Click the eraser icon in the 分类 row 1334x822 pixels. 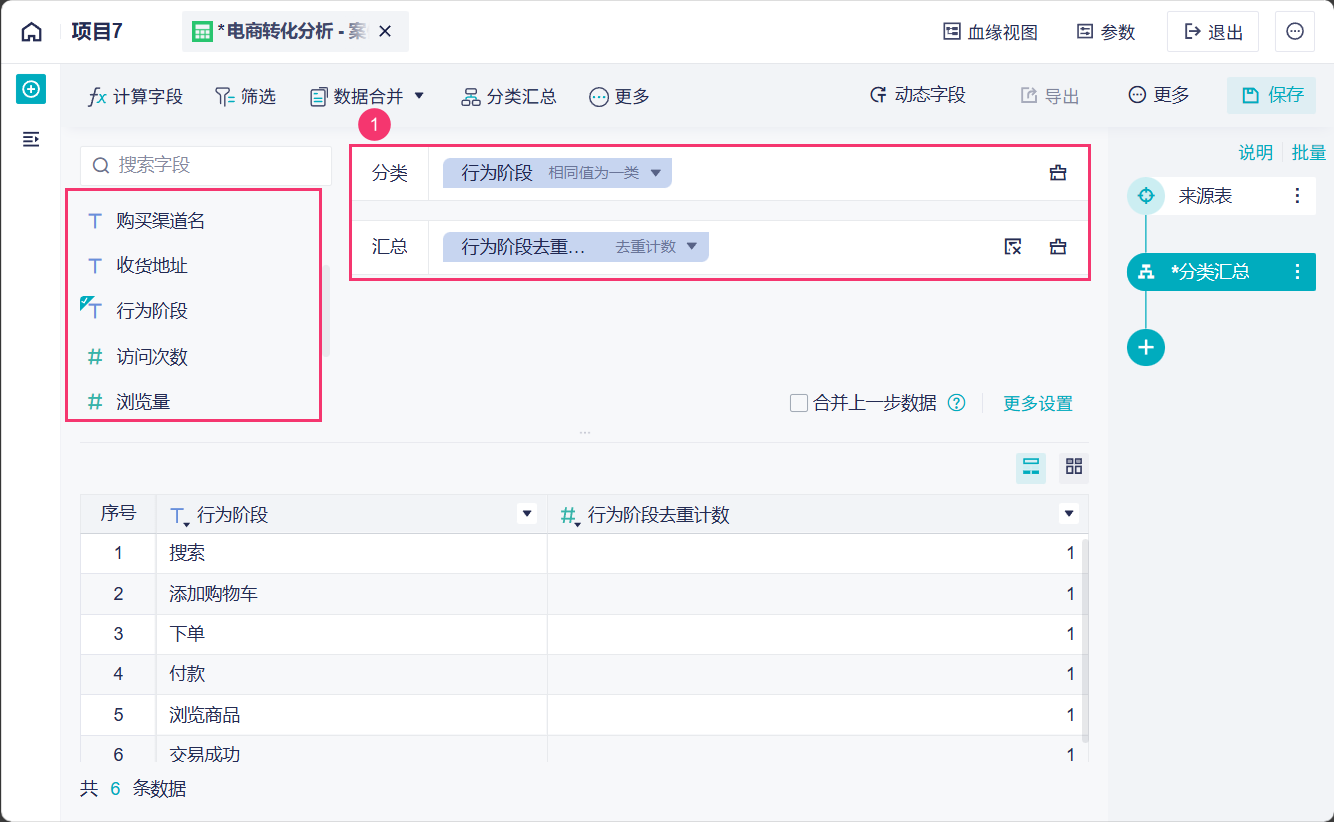point(1058,173)
